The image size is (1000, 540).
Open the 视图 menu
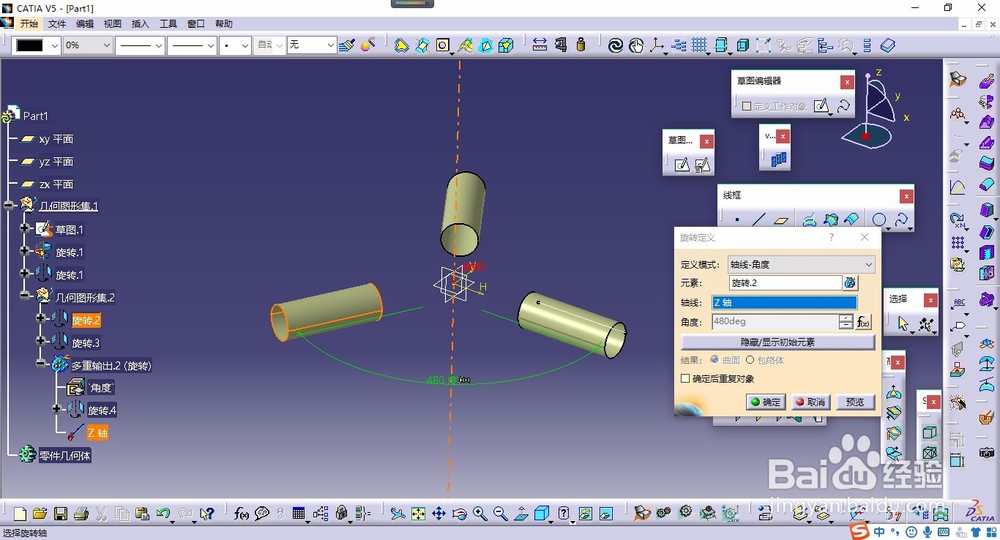pyautogui.click(x=112, y=24)
